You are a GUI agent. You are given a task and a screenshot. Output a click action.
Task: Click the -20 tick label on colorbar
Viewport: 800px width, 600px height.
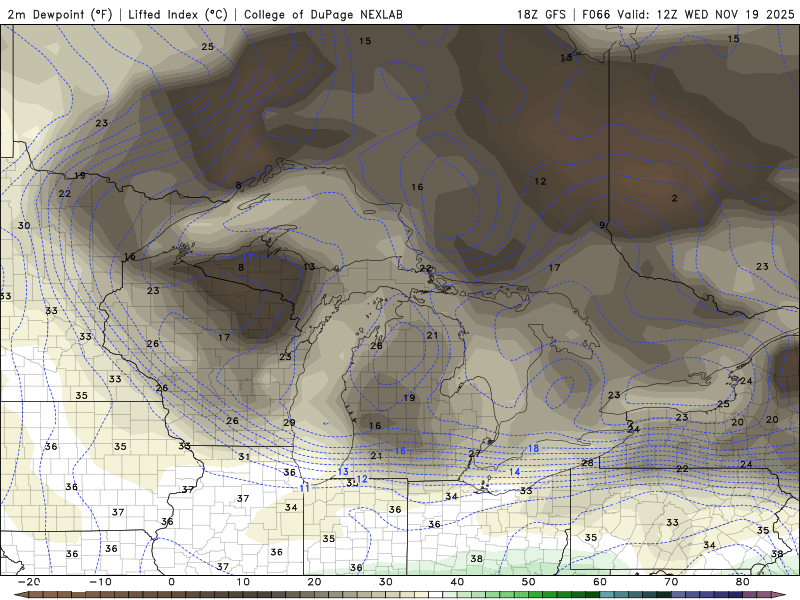[x=29, y=582]
